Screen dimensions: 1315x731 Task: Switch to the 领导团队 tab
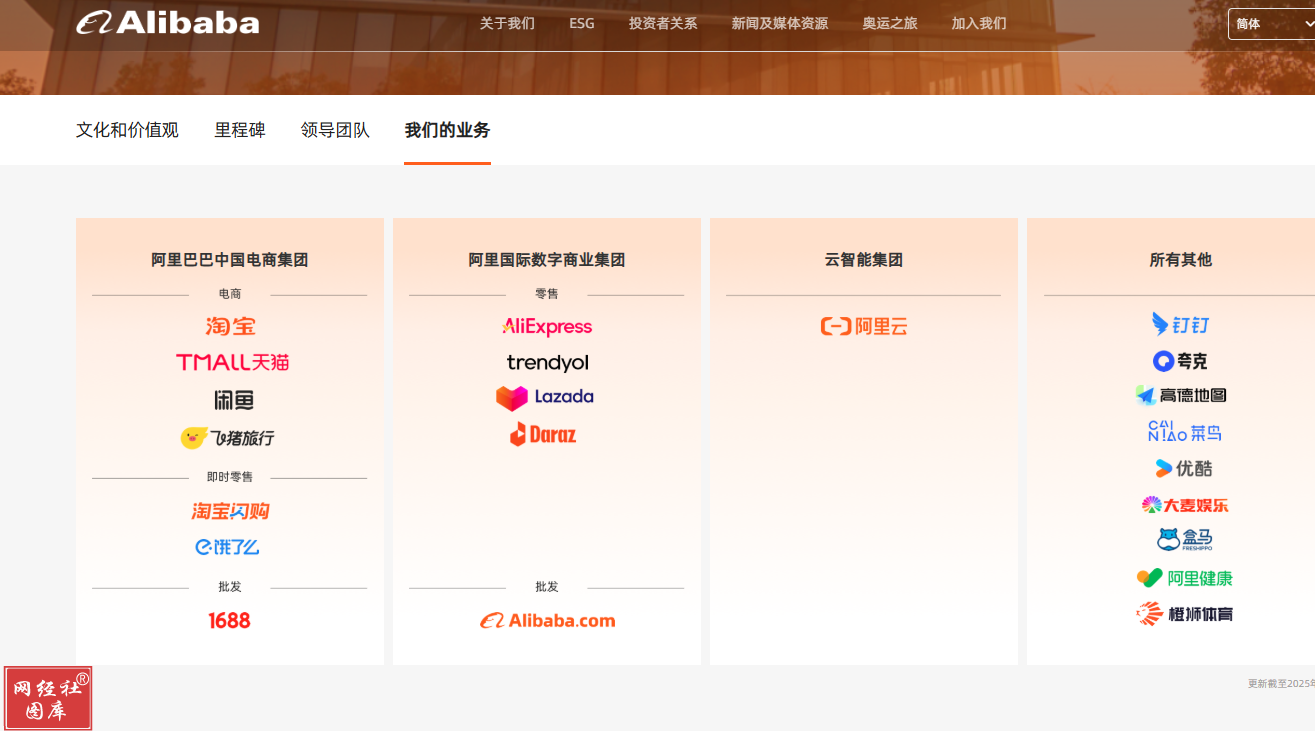335,130
